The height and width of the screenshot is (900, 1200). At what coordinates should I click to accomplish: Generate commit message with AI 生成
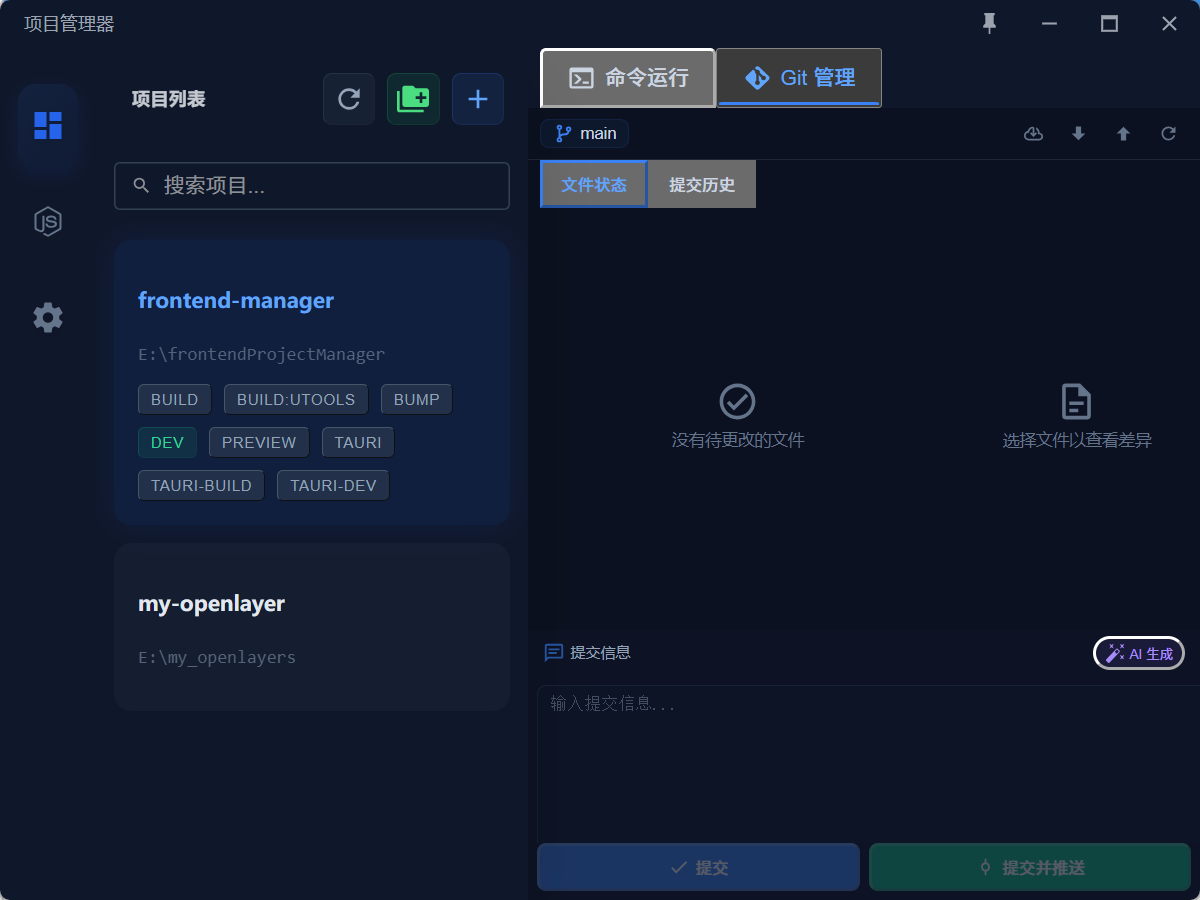click(x=1139, y=654)
